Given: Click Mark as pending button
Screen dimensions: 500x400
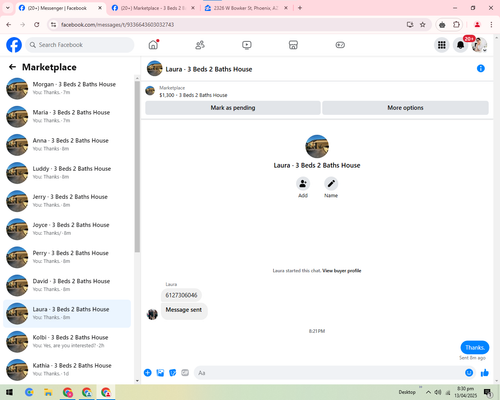Looking at the screenshot, I should pos(233,108).
